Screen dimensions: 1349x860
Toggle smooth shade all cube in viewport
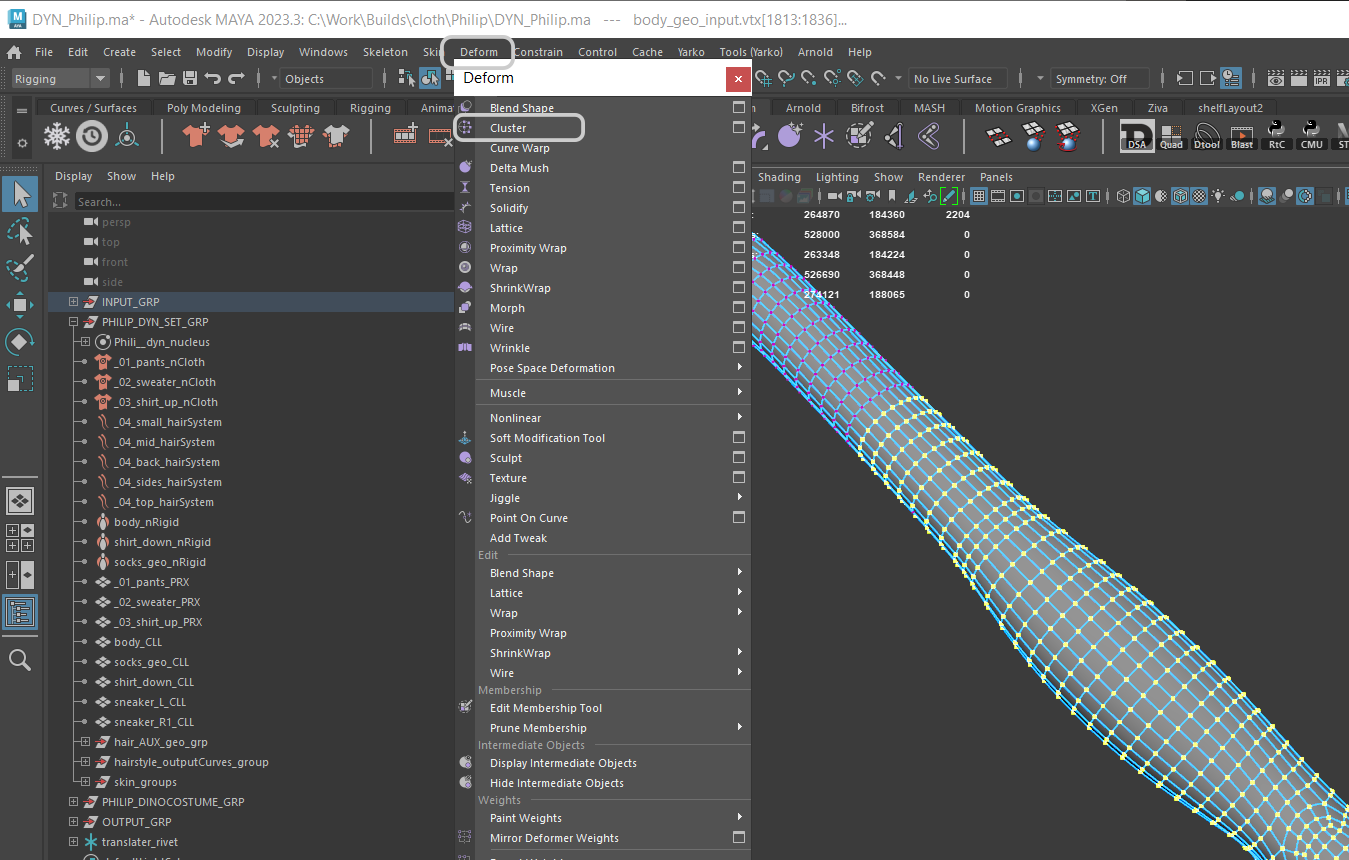1142,196
